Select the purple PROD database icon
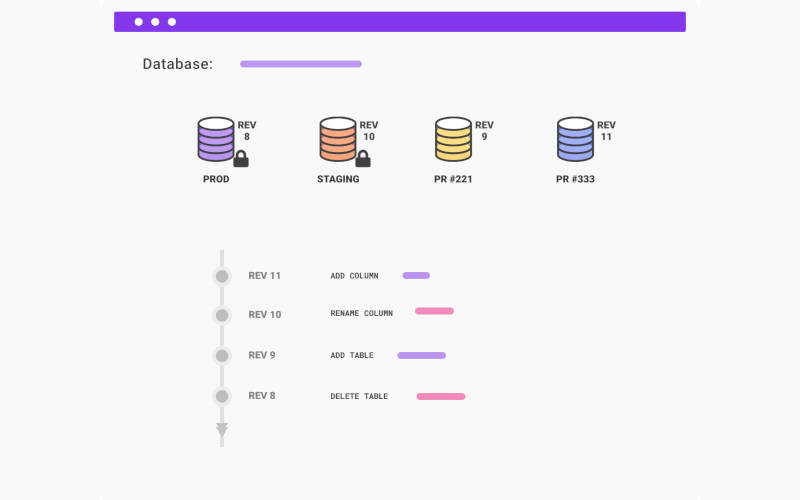This screenshot has width=800, height=500. coord(216,139)
